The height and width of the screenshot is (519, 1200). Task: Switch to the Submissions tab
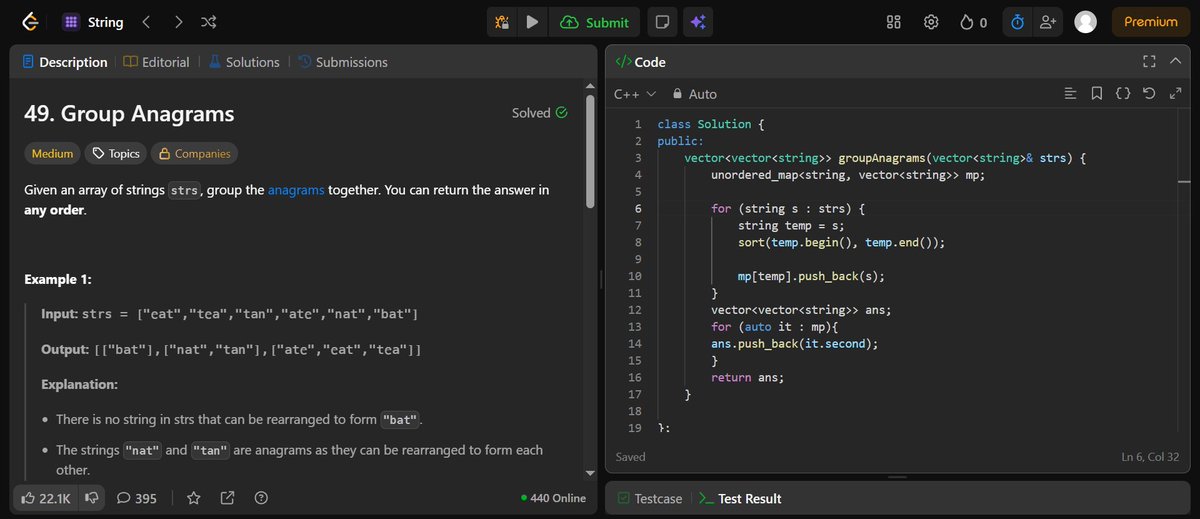coord(343,62)
